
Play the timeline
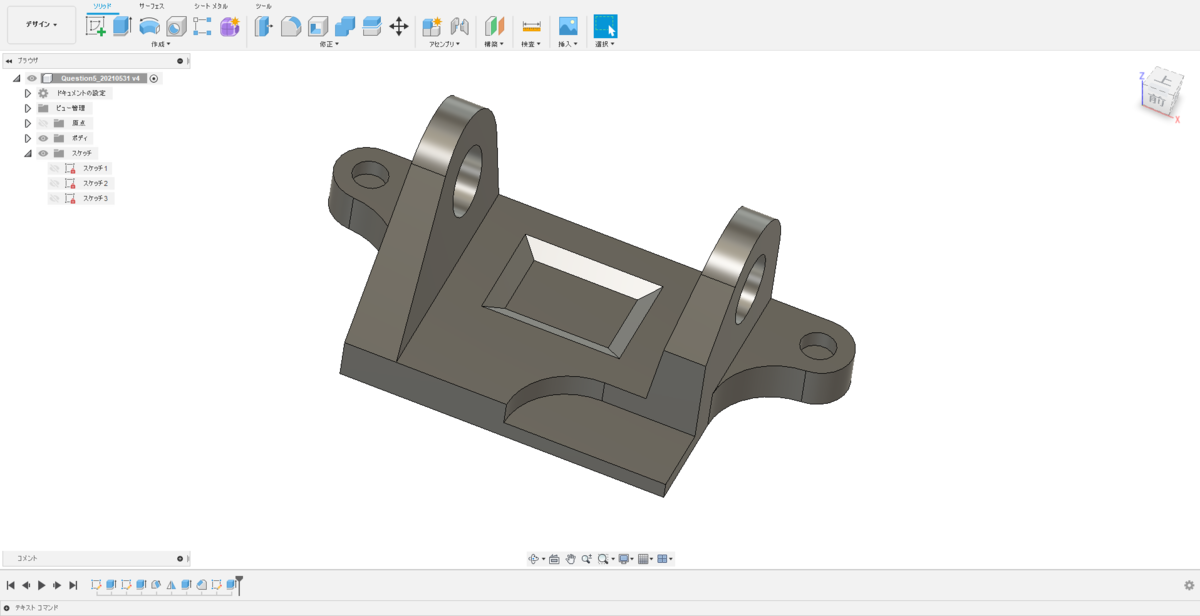pyautogui.click(x=42, y=585)
